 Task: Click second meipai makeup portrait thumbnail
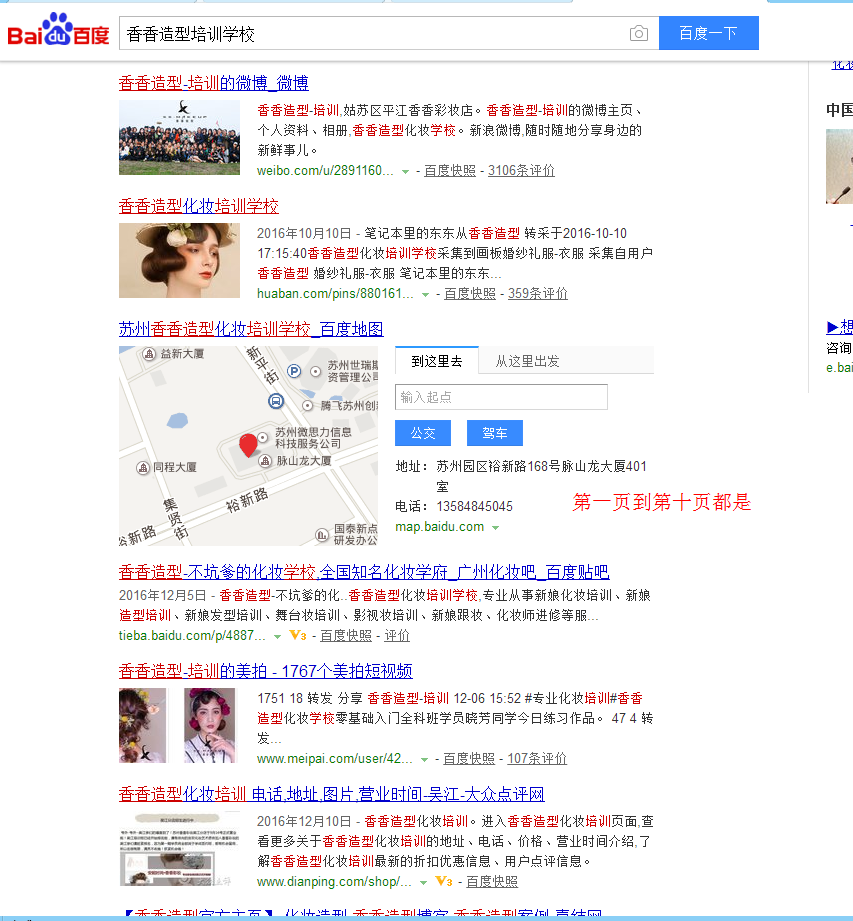pos(209,726)
